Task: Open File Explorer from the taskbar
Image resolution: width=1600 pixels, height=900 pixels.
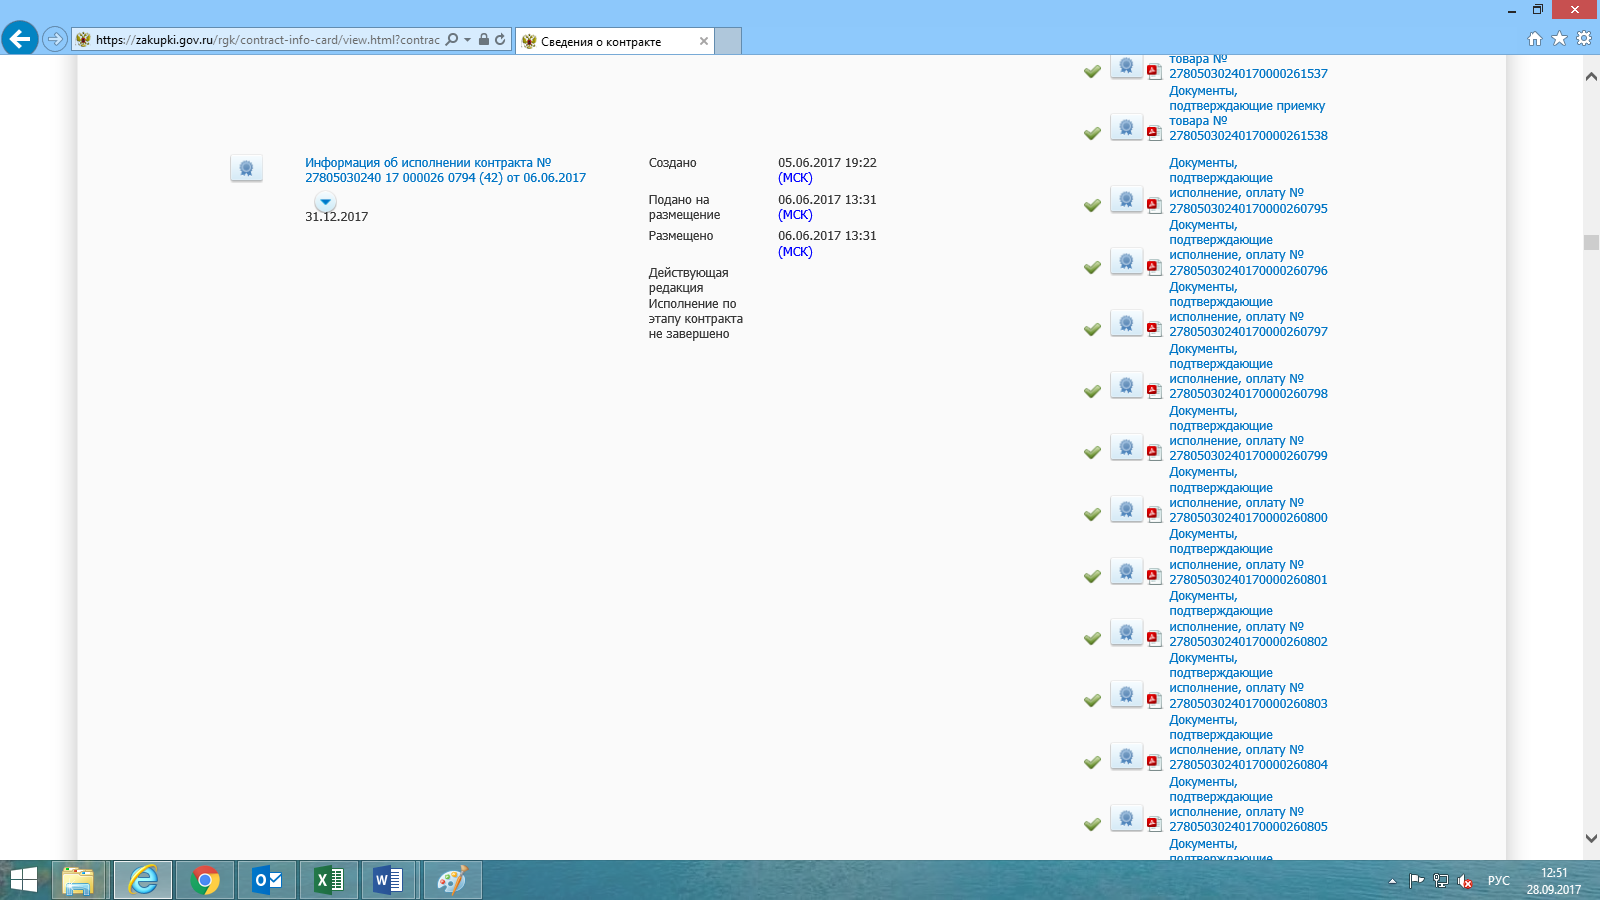Action: coord(78,880)
